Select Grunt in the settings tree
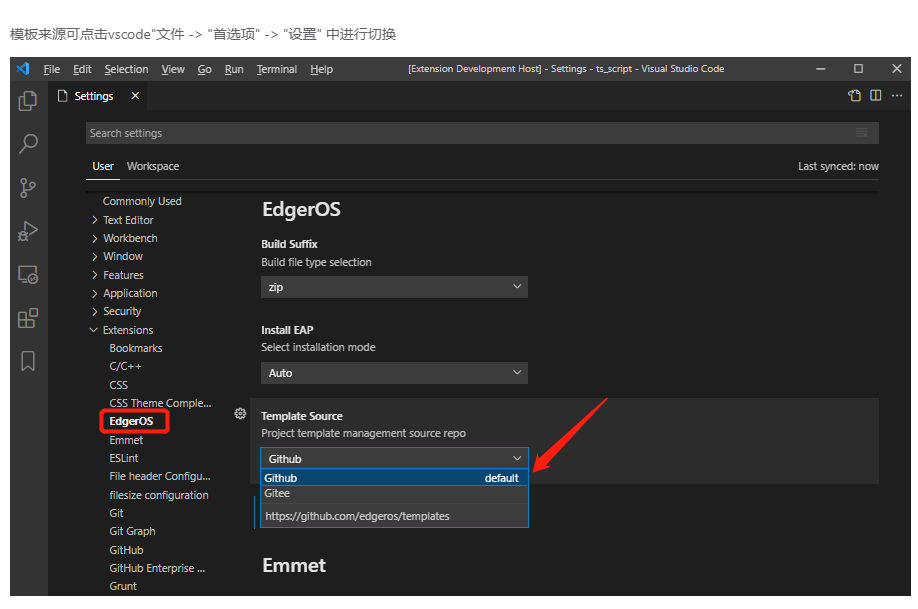 pyautogui.click(x=123, y=587)
